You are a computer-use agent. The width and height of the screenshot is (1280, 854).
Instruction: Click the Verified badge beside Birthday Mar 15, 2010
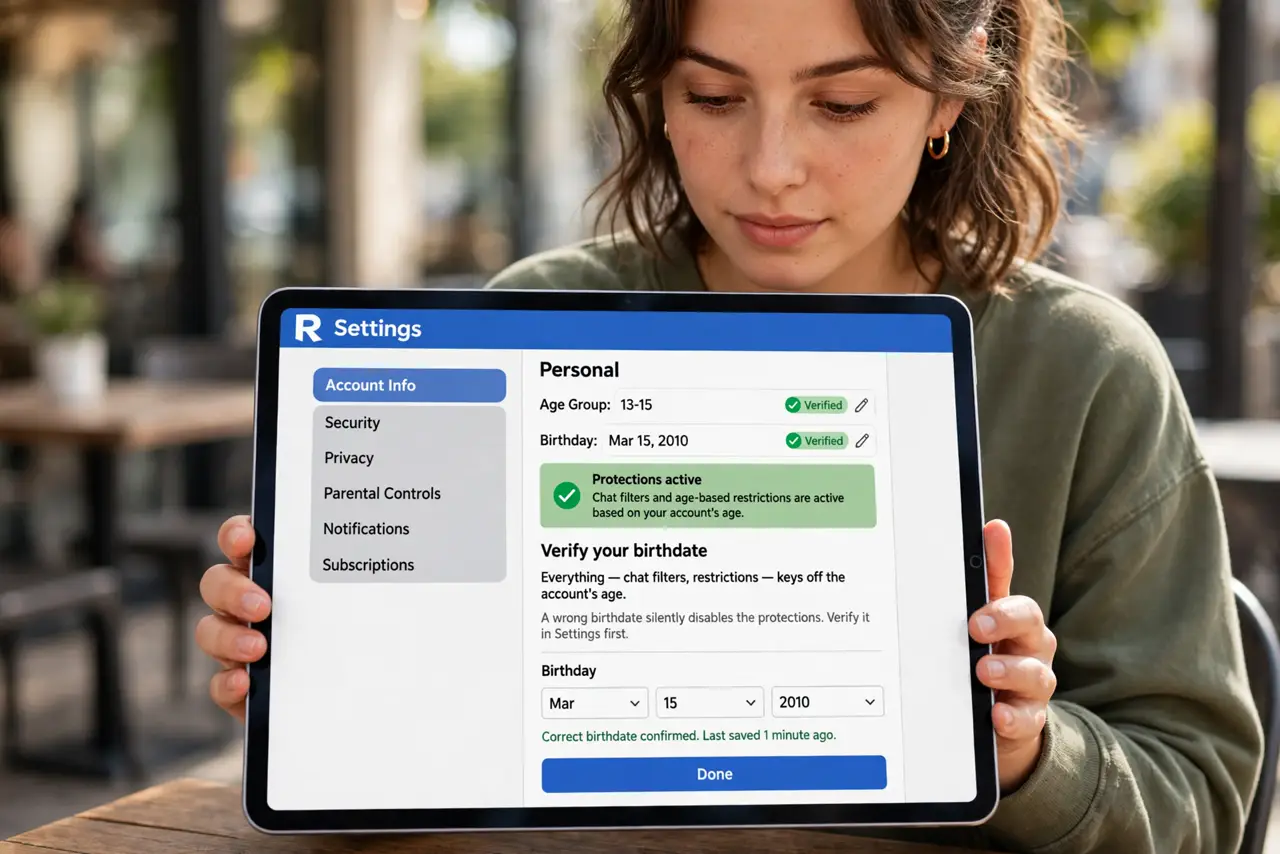[816, 440]
